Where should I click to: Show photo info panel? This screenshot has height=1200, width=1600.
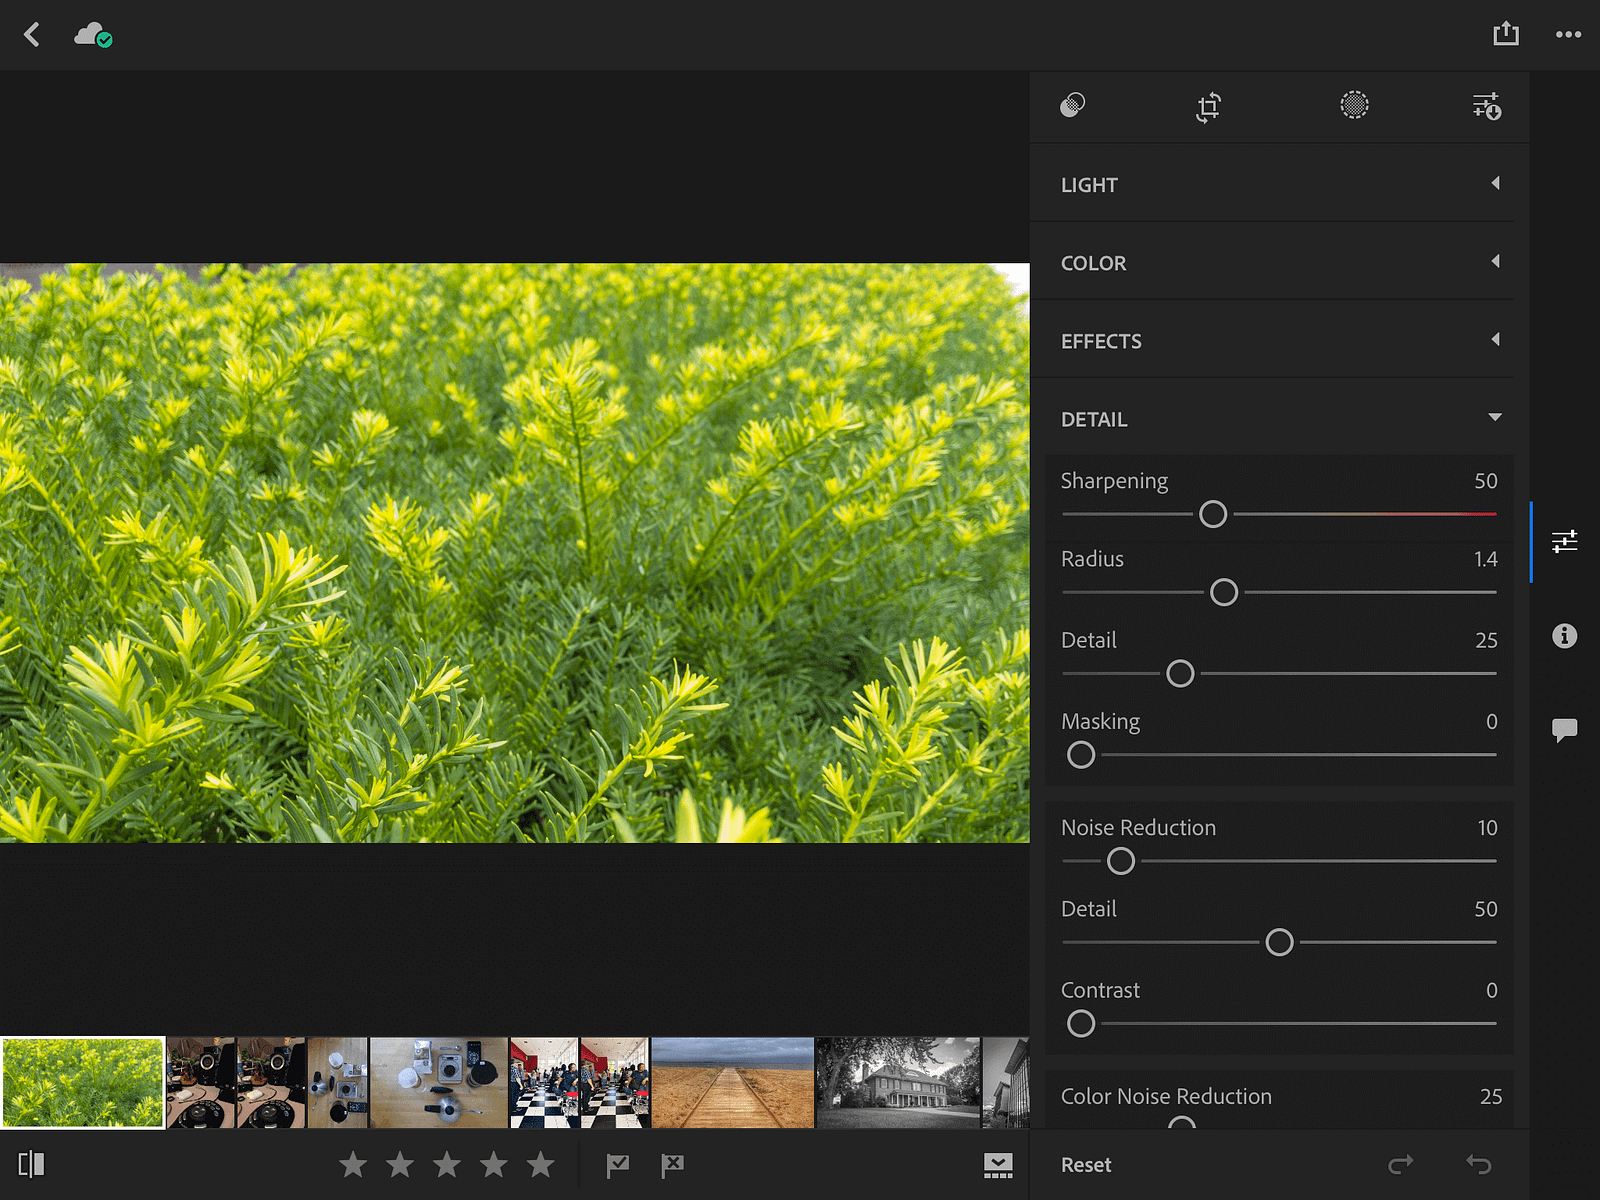pyautogui.click(x=1565, y=636)
